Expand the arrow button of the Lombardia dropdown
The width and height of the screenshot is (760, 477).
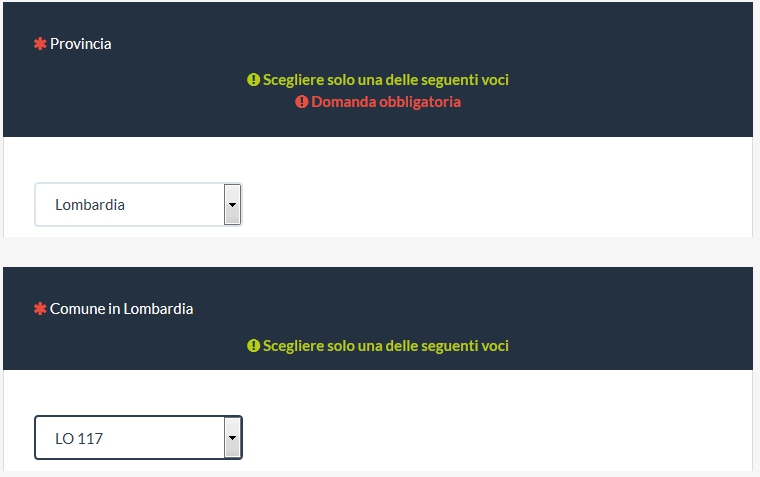click(x=232, y=204)
